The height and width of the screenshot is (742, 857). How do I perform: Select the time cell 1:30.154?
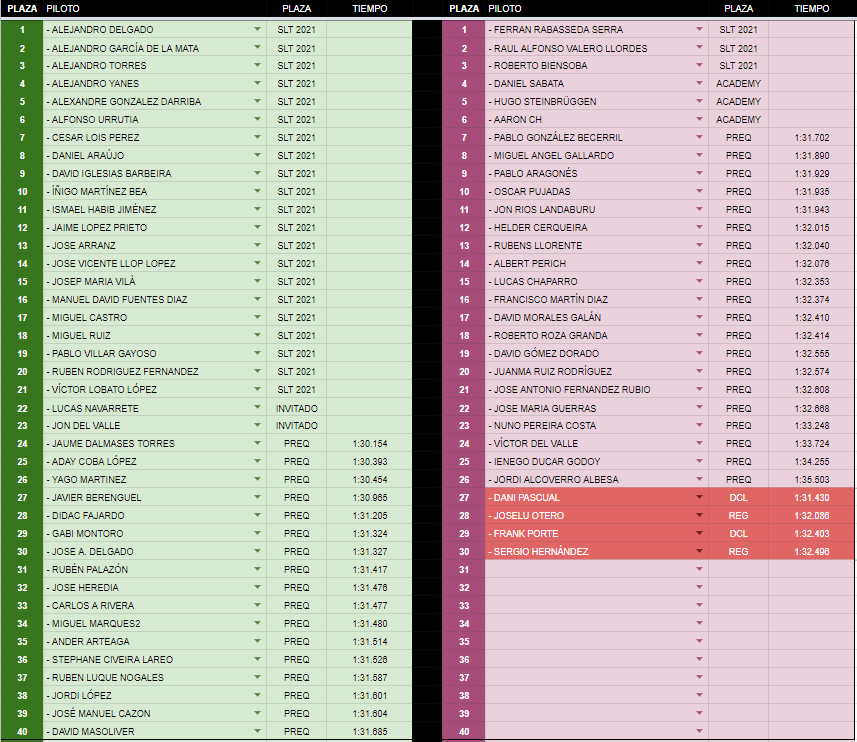click(369, 444)
